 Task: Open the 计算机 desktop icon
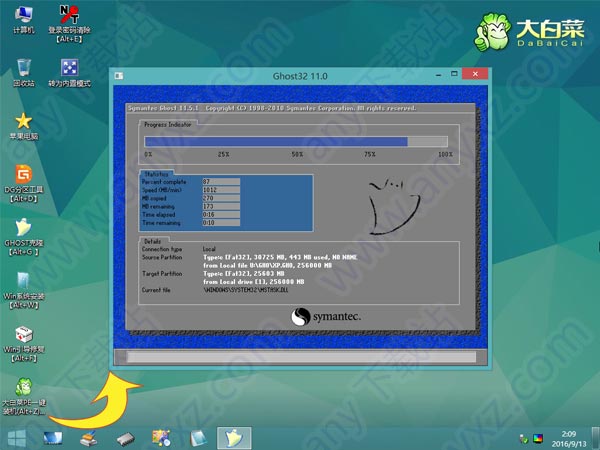[x=24, y=20]
